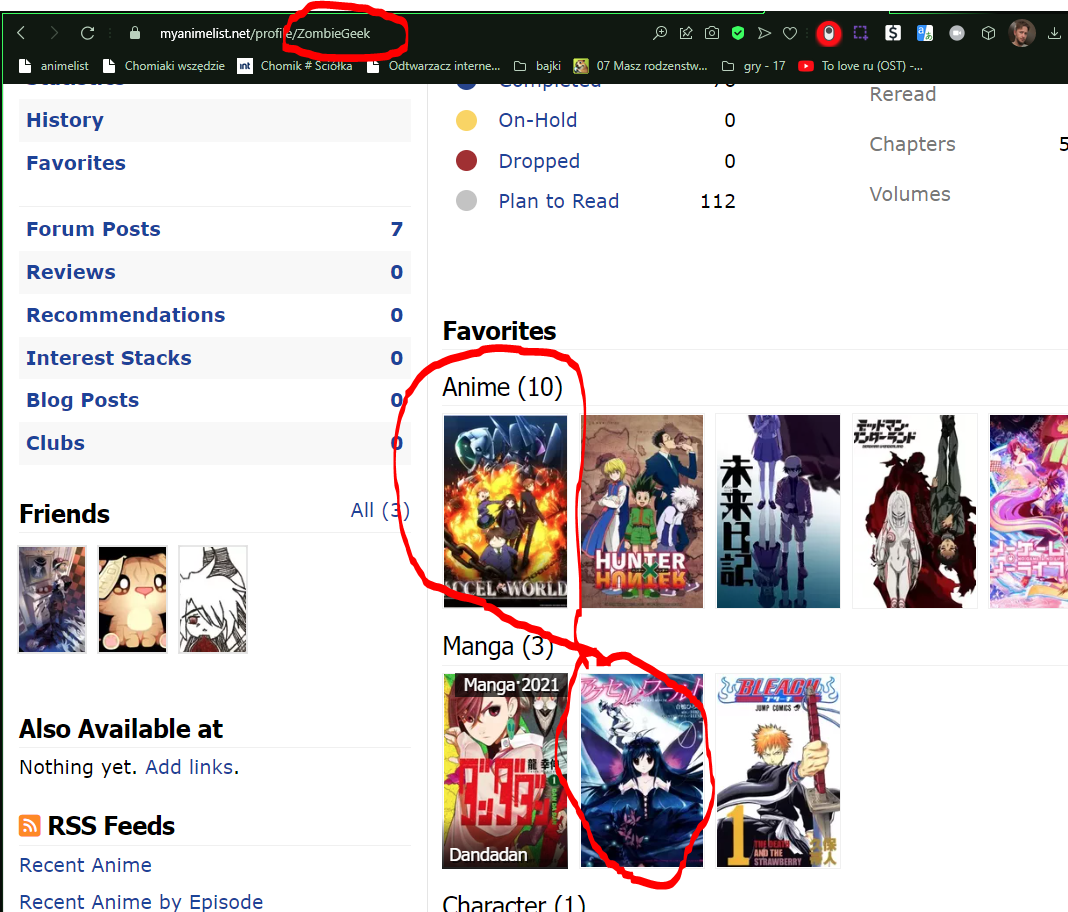Image resolution: width=1068 pixels, height=912 pixels.
Task: Click the camera snapshot icon in the address bar
Action: pos(712,33)
